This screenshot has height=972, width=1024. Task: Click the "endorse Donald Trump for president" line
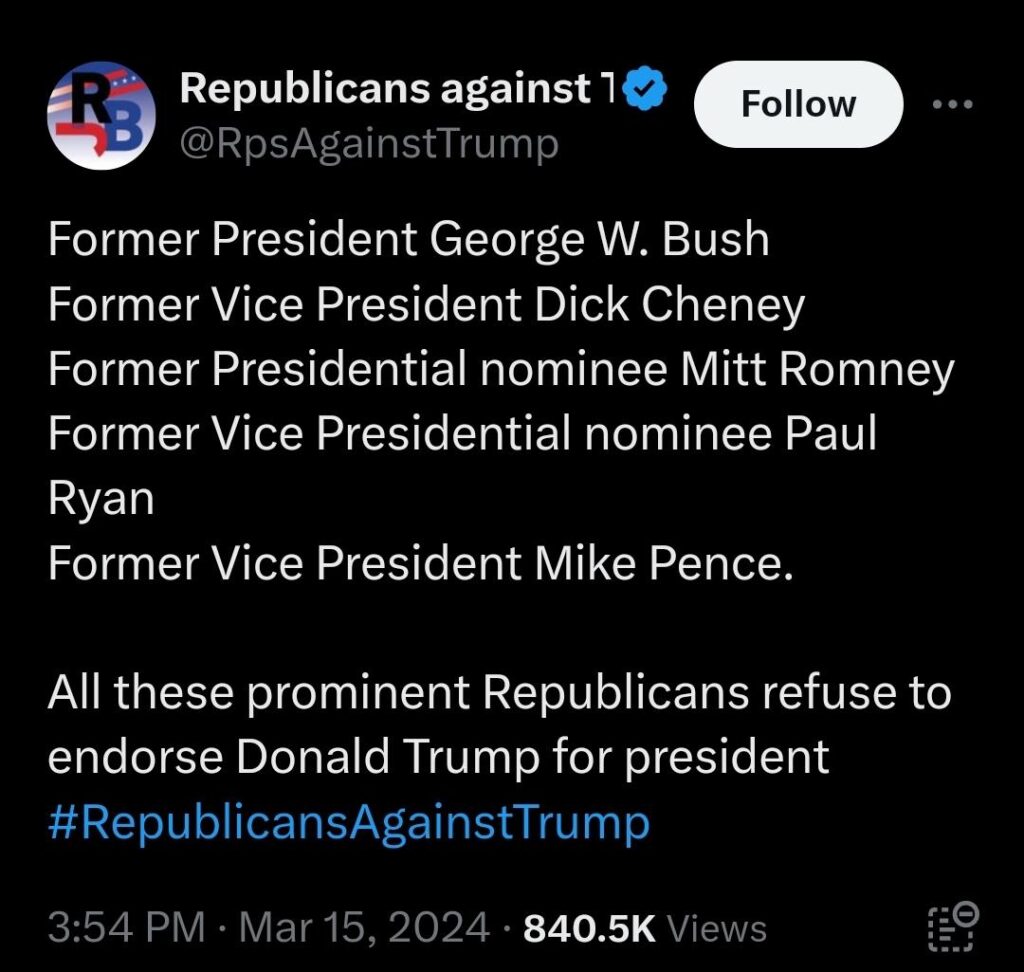click(438, 758)
